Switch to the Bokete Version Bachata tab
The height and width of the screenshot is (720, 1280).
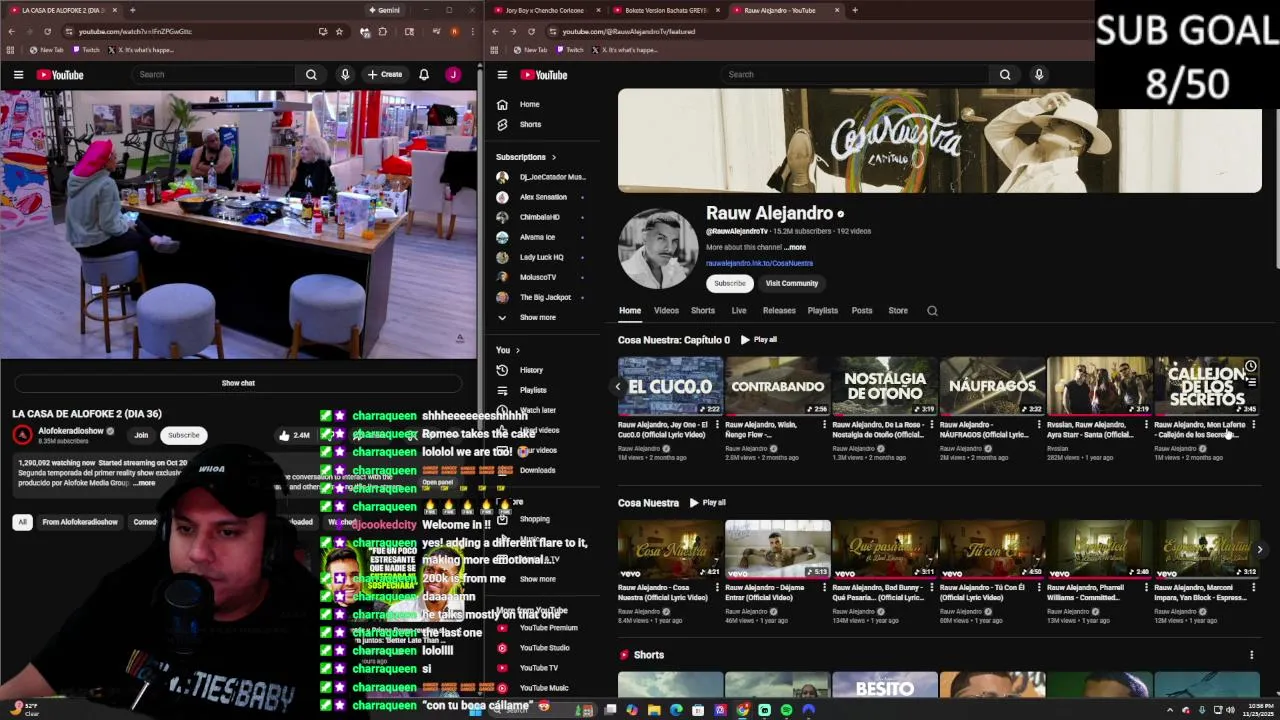(x=665, y=10)
